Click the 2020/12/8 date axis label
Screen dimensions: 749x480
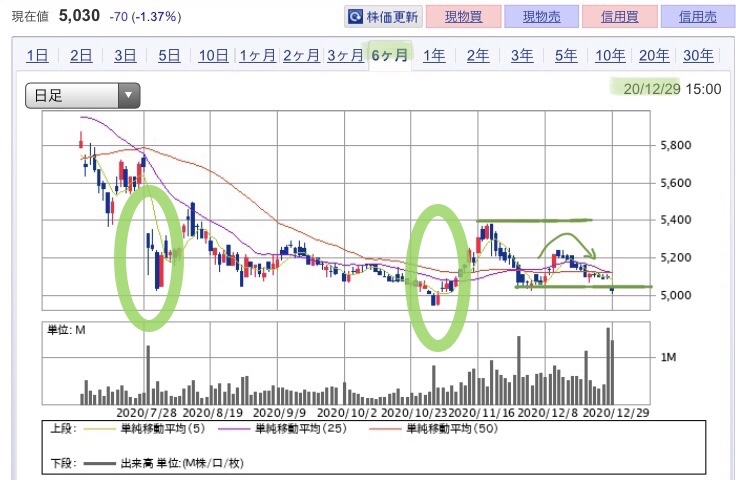tap(547, 413)
